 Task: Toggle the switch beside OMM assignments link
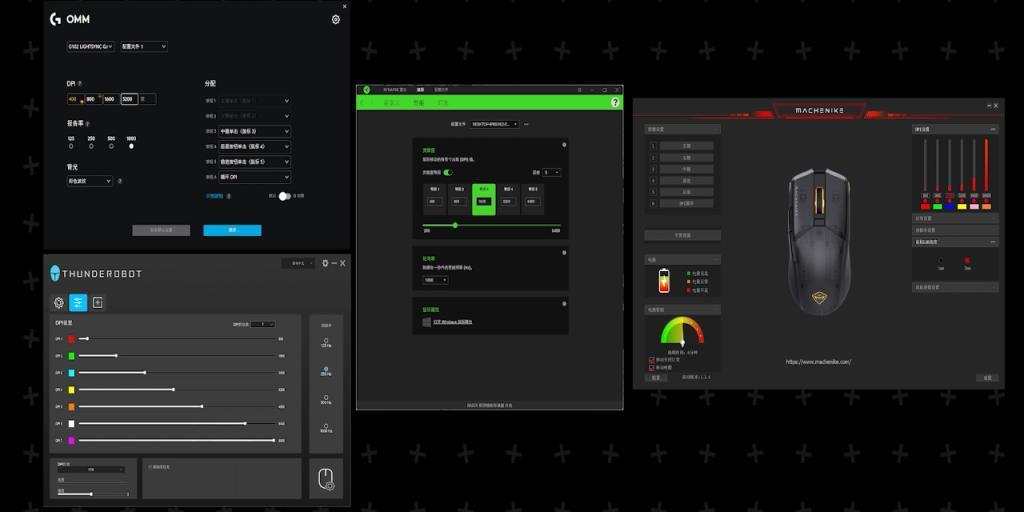click(285, 196)
